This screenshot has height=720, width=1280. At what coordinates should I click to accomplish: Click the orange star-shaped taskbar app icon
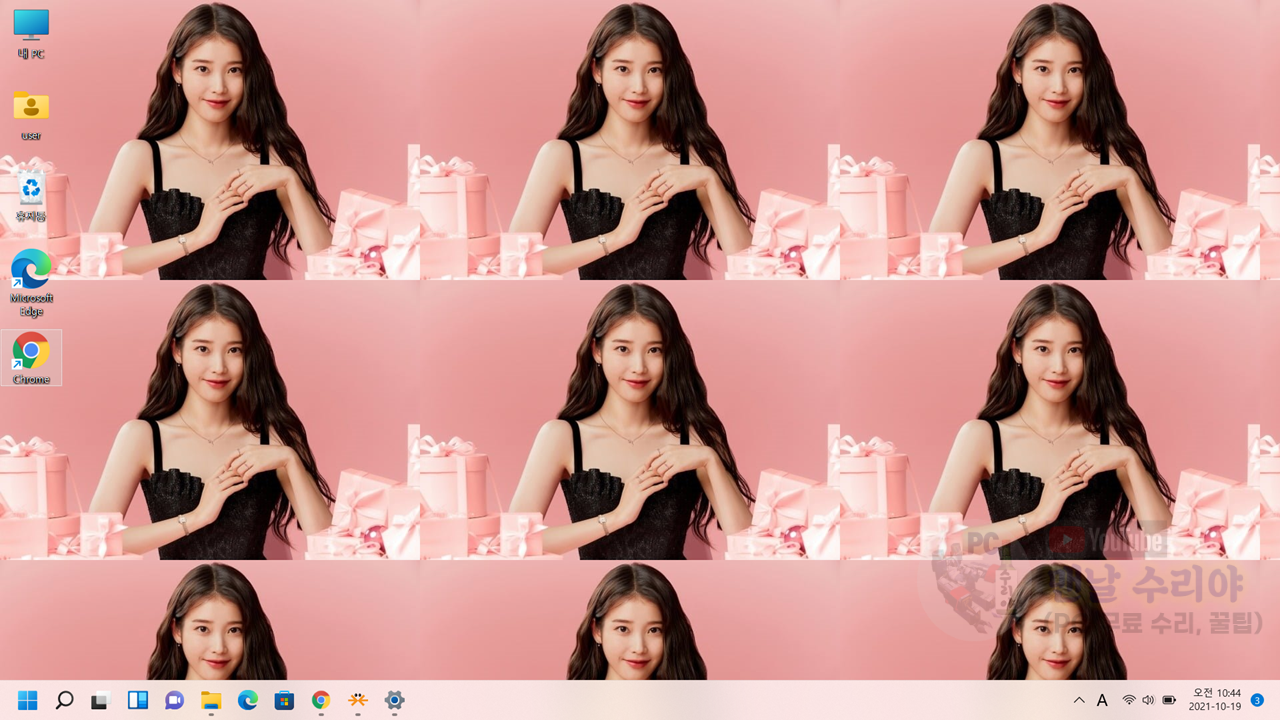(x=357, y=700)
